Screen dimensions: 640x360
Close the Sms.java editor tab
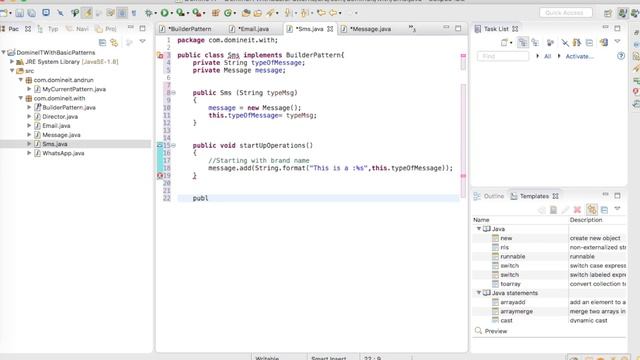pyautogui.click(x=330, y=29)
